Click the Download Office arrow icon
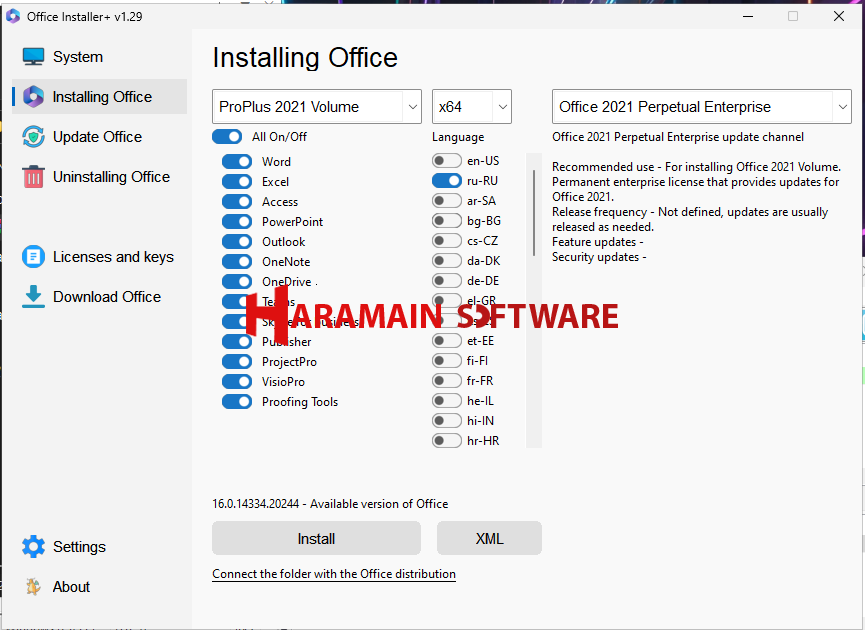 (x=34, y=297)
